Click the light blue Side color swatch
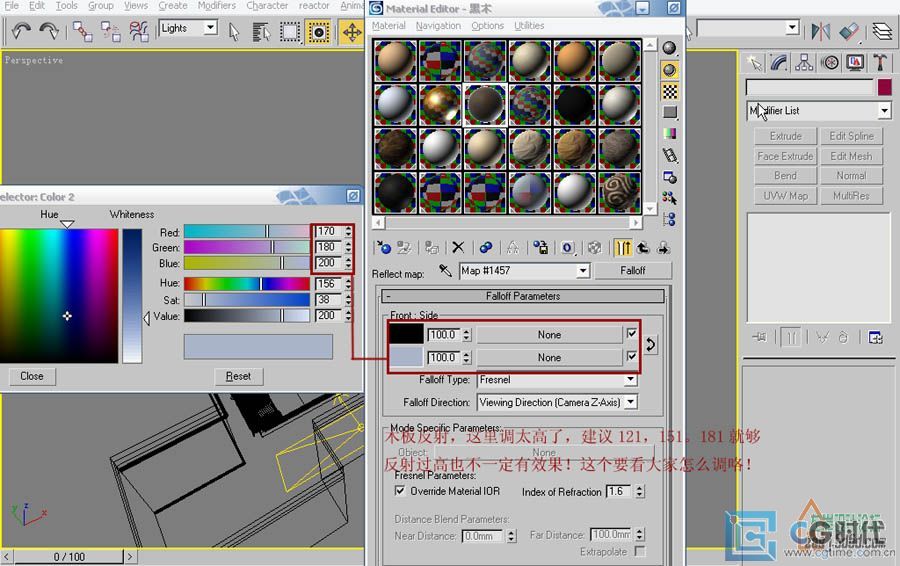The width and height of the screenshot is (900, 566). 406,357
